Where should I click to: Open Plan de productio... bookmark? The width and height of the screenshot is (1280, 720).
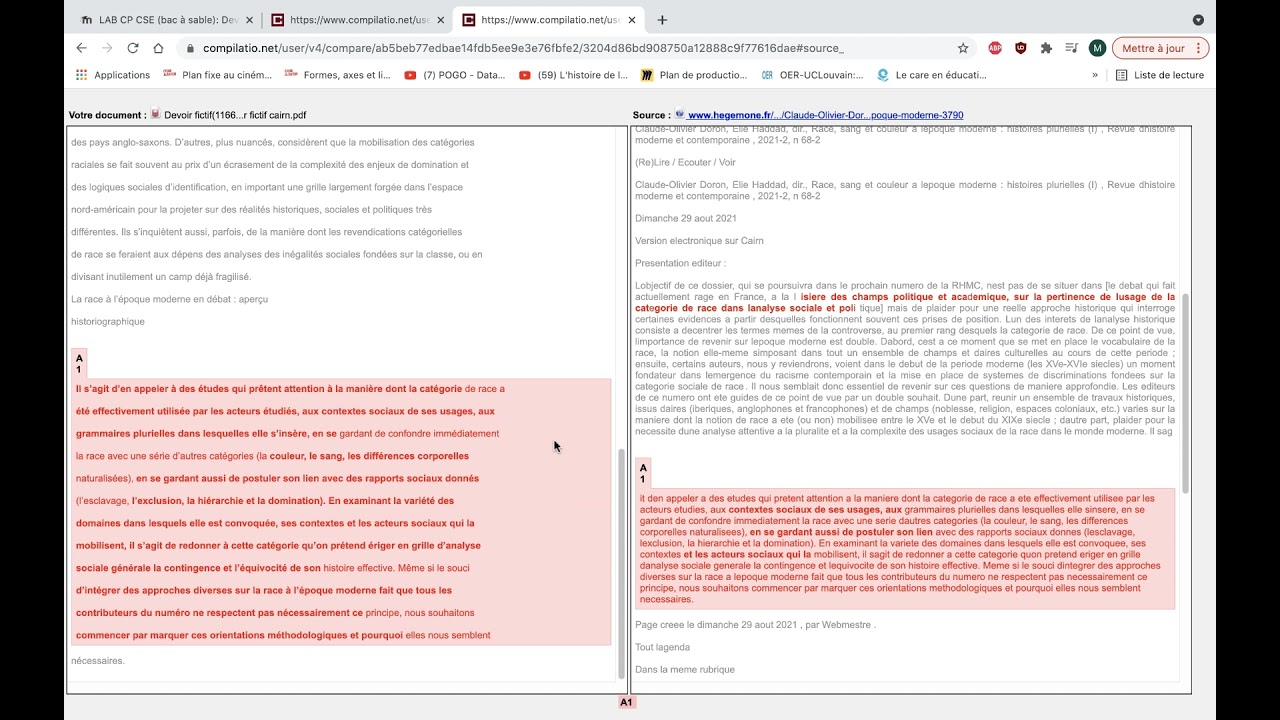coord(694,75)
